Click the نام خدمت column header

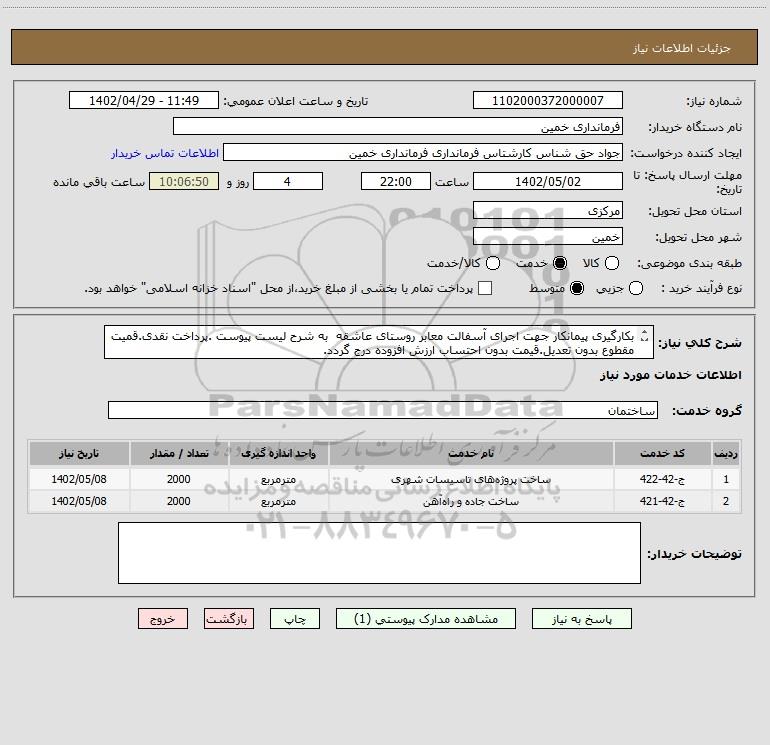[471, 453]
